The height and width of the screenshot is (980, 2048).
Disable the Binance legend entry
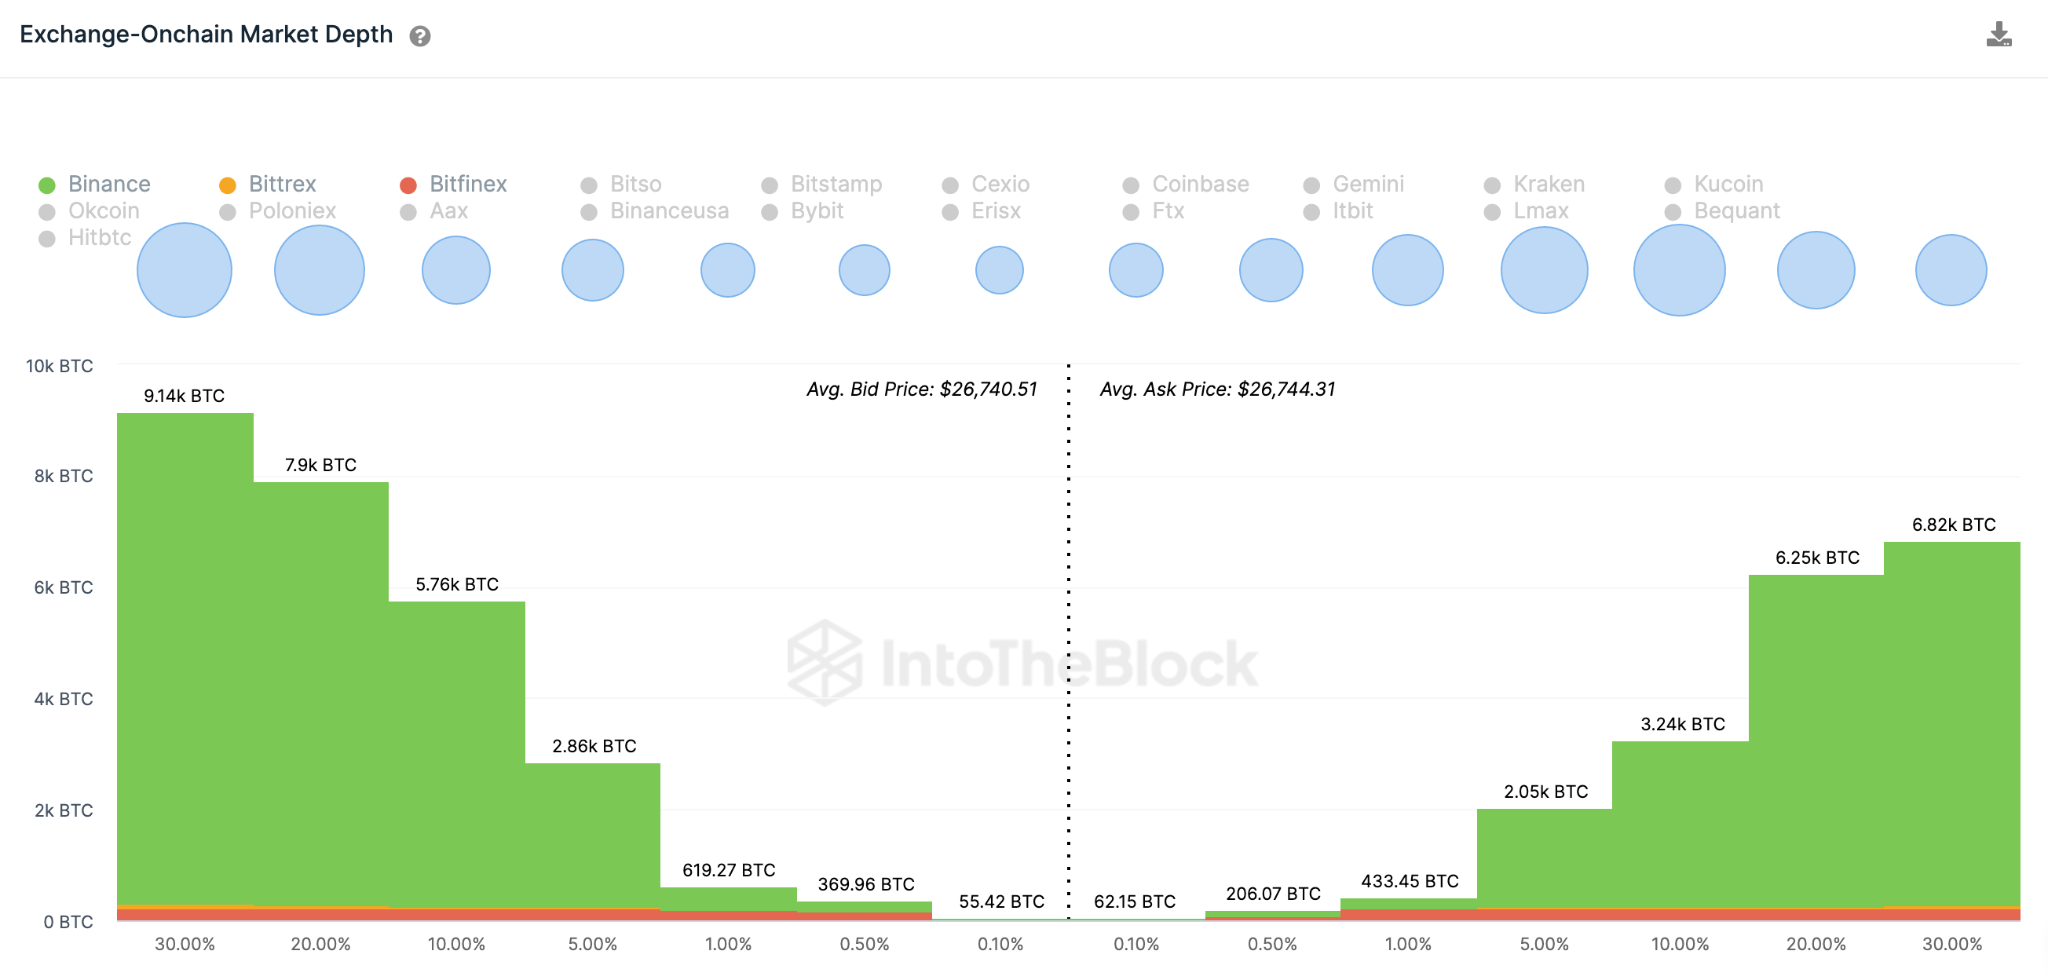108,183
